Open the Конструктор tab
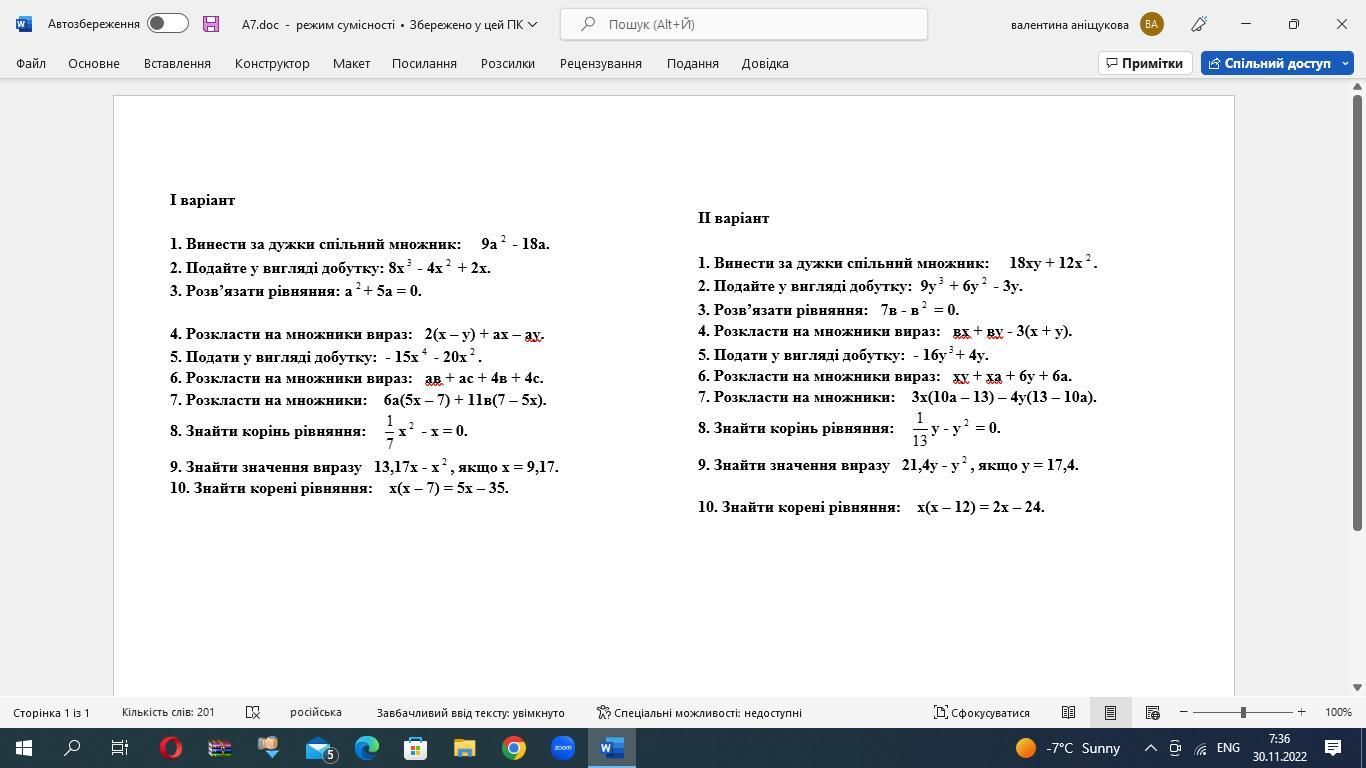 [272, 63]
